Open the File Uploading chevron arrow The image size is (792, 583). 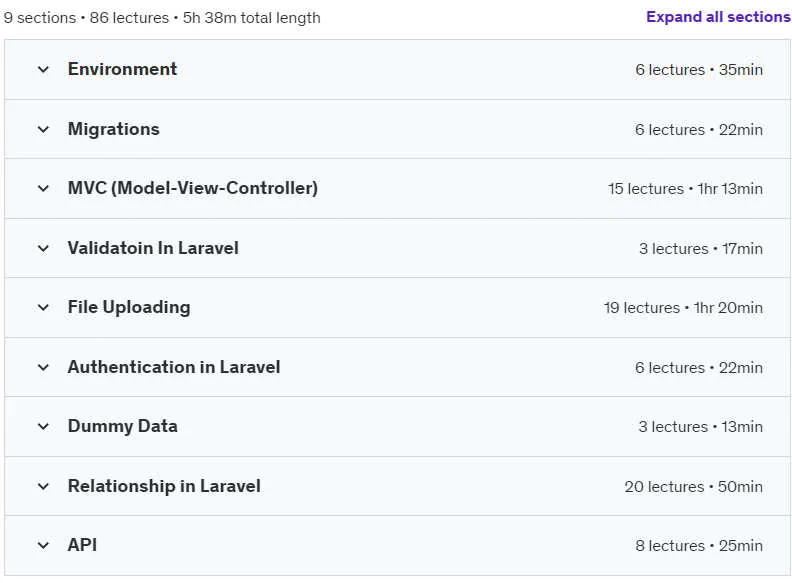point(43,307)
